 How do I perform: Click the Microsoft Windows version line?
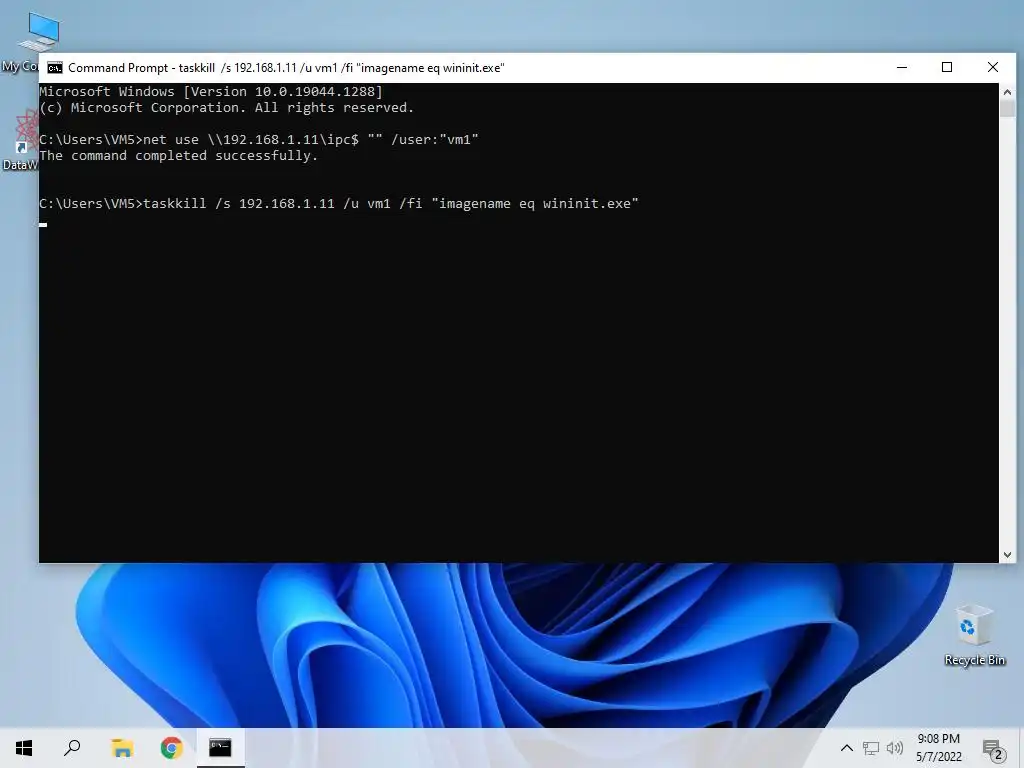pos(211,92)
